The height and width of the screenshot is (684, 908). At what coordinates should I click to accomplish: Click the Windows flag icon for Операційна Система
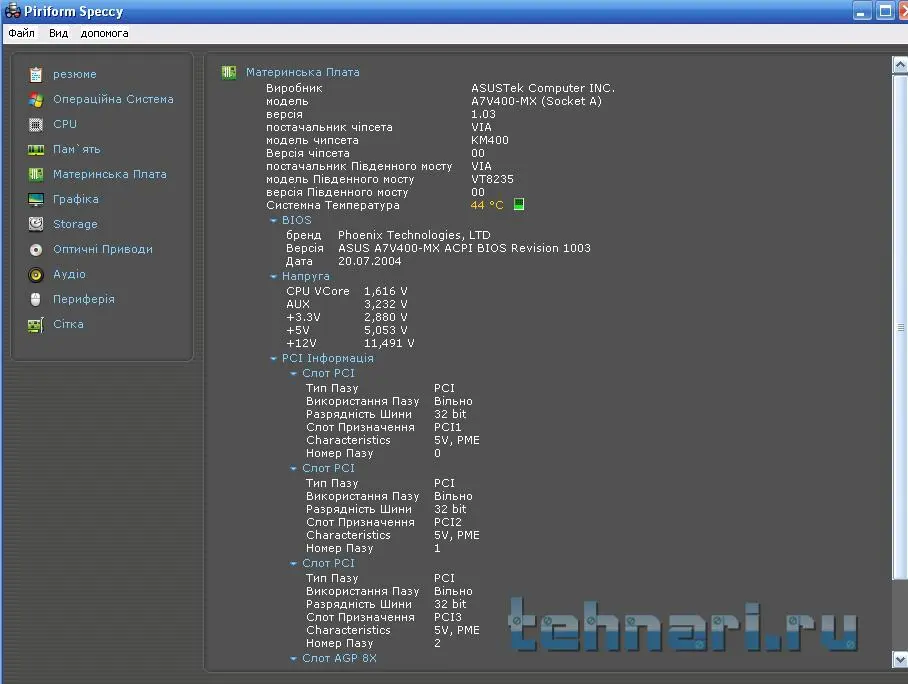(x=36, y=100)
